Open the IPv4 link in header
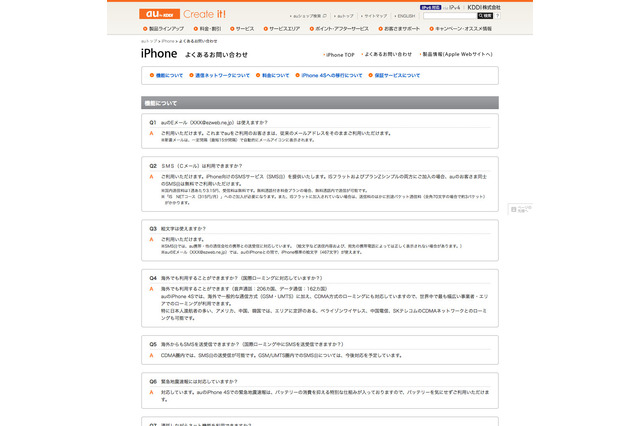The width and height of the screenshot is (640, 426). [454, 7]
